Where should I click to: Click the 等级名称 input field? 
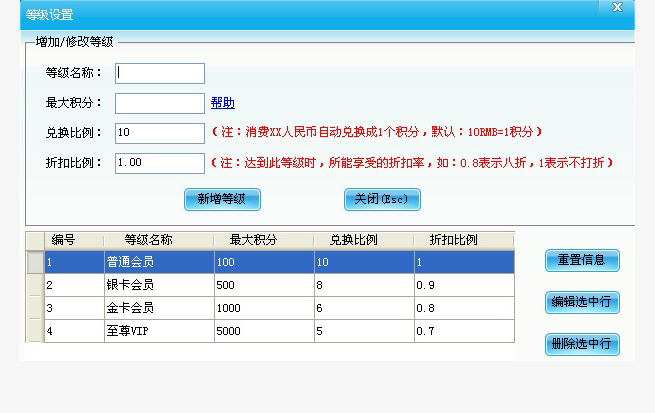pyautogui.click(x=160, y=73)
